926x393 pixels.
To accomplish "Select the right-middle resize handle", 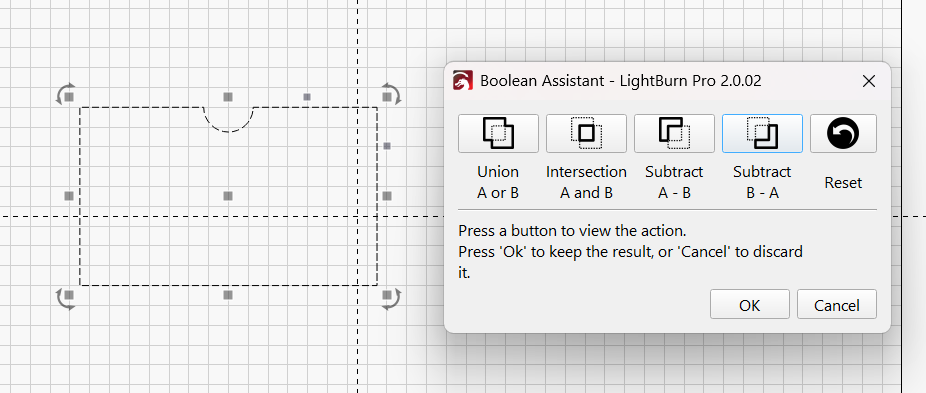I will pos(387,196).
